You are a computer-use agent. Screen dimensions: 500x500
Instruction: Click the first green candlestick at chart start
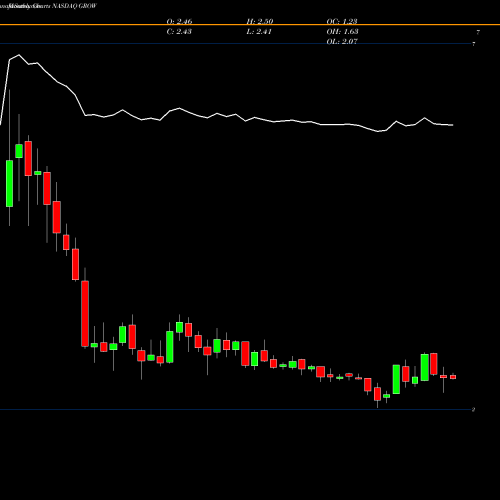coord(10,183)
